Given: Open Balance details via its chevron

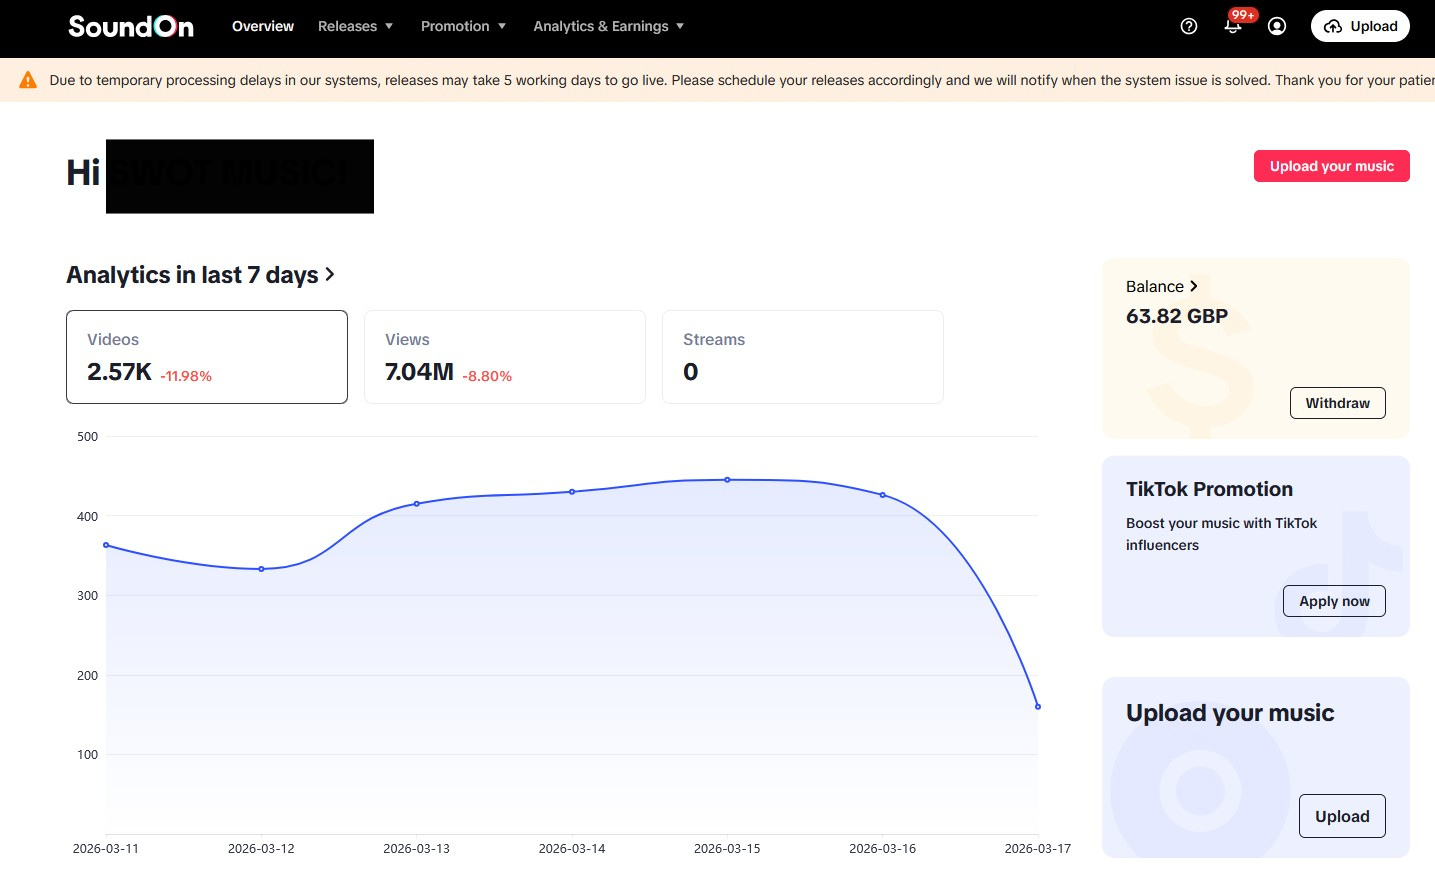Looking at the screenshot, I should [1194, 286].
